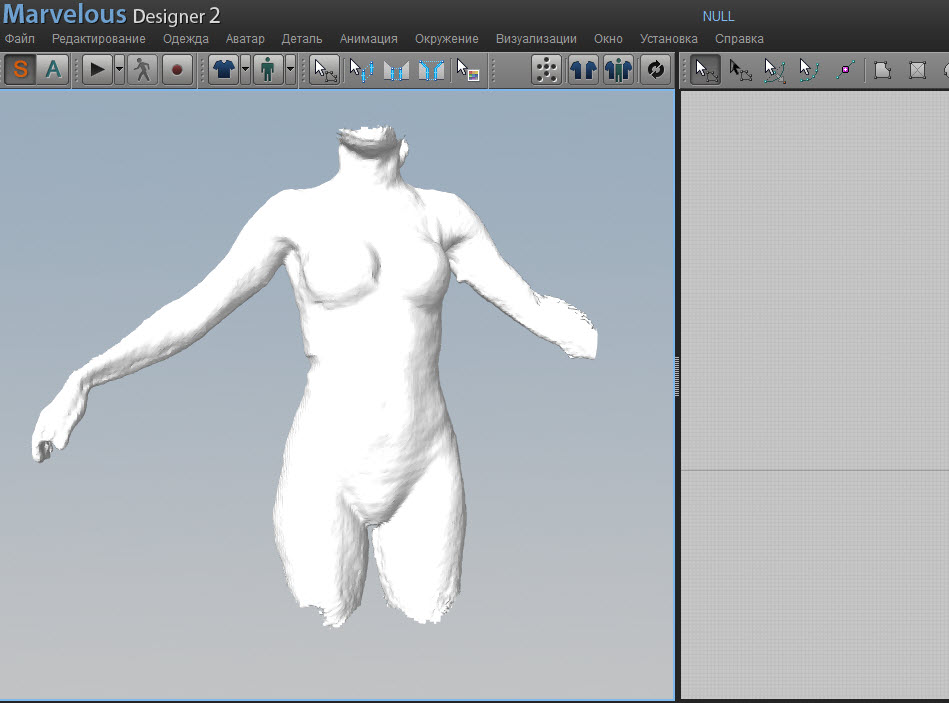
Task: Open the Справка menu
Action: [739, 39]
